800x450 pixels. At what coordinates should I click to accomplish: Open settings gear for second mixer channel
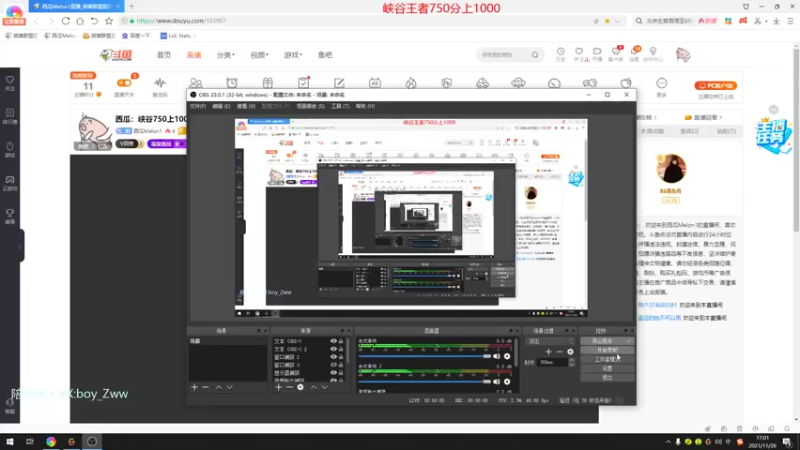(x=507, y=381)
